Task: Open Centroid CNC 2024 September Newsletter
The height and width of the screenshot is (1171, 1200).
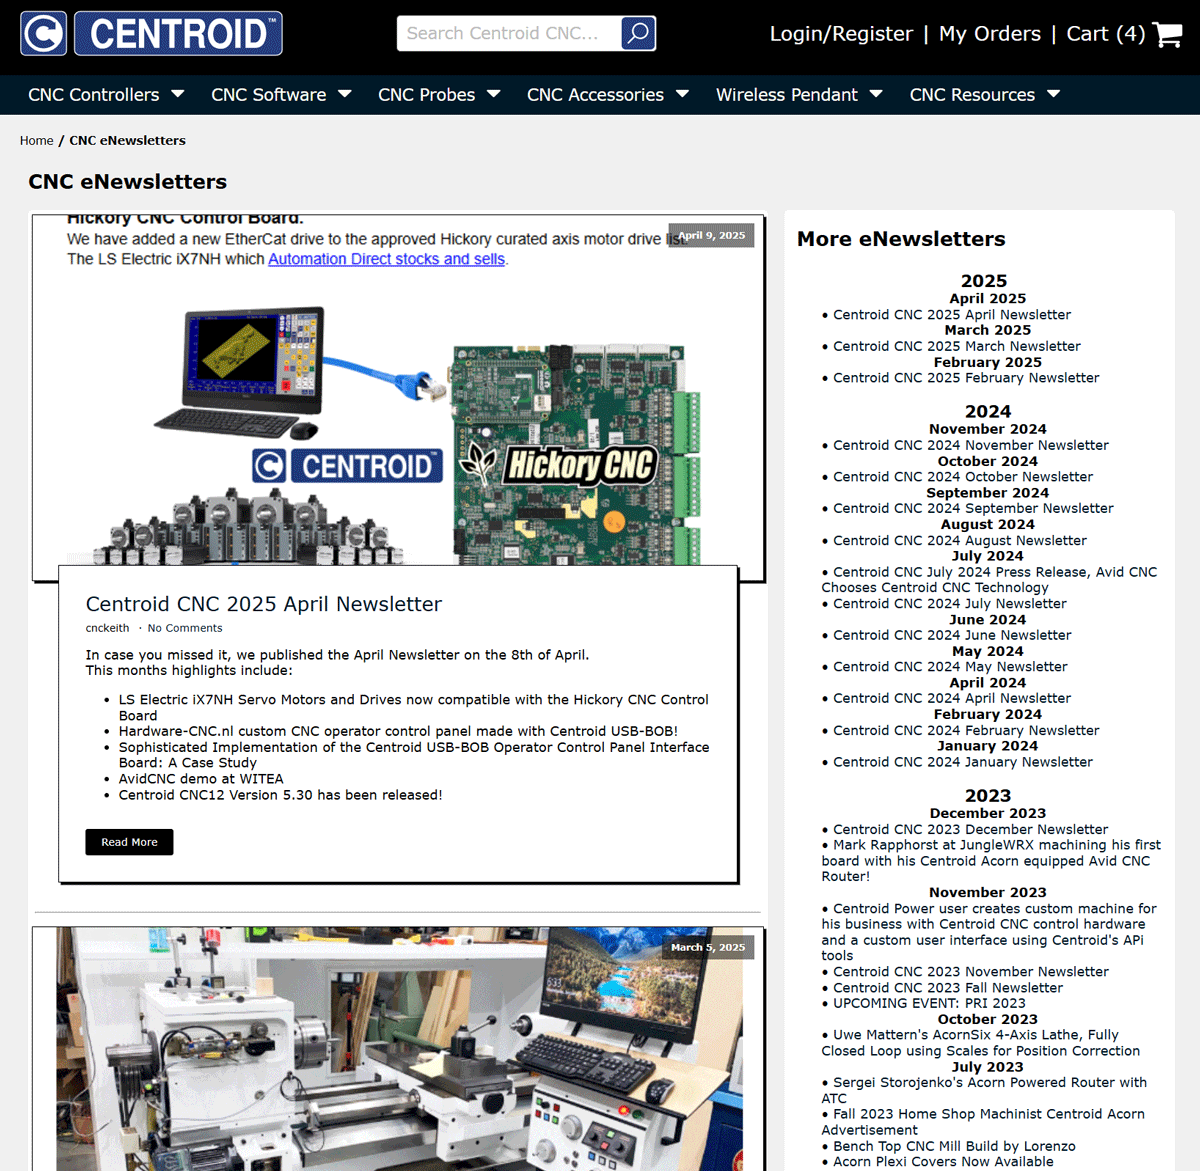Action: point(973,509)
